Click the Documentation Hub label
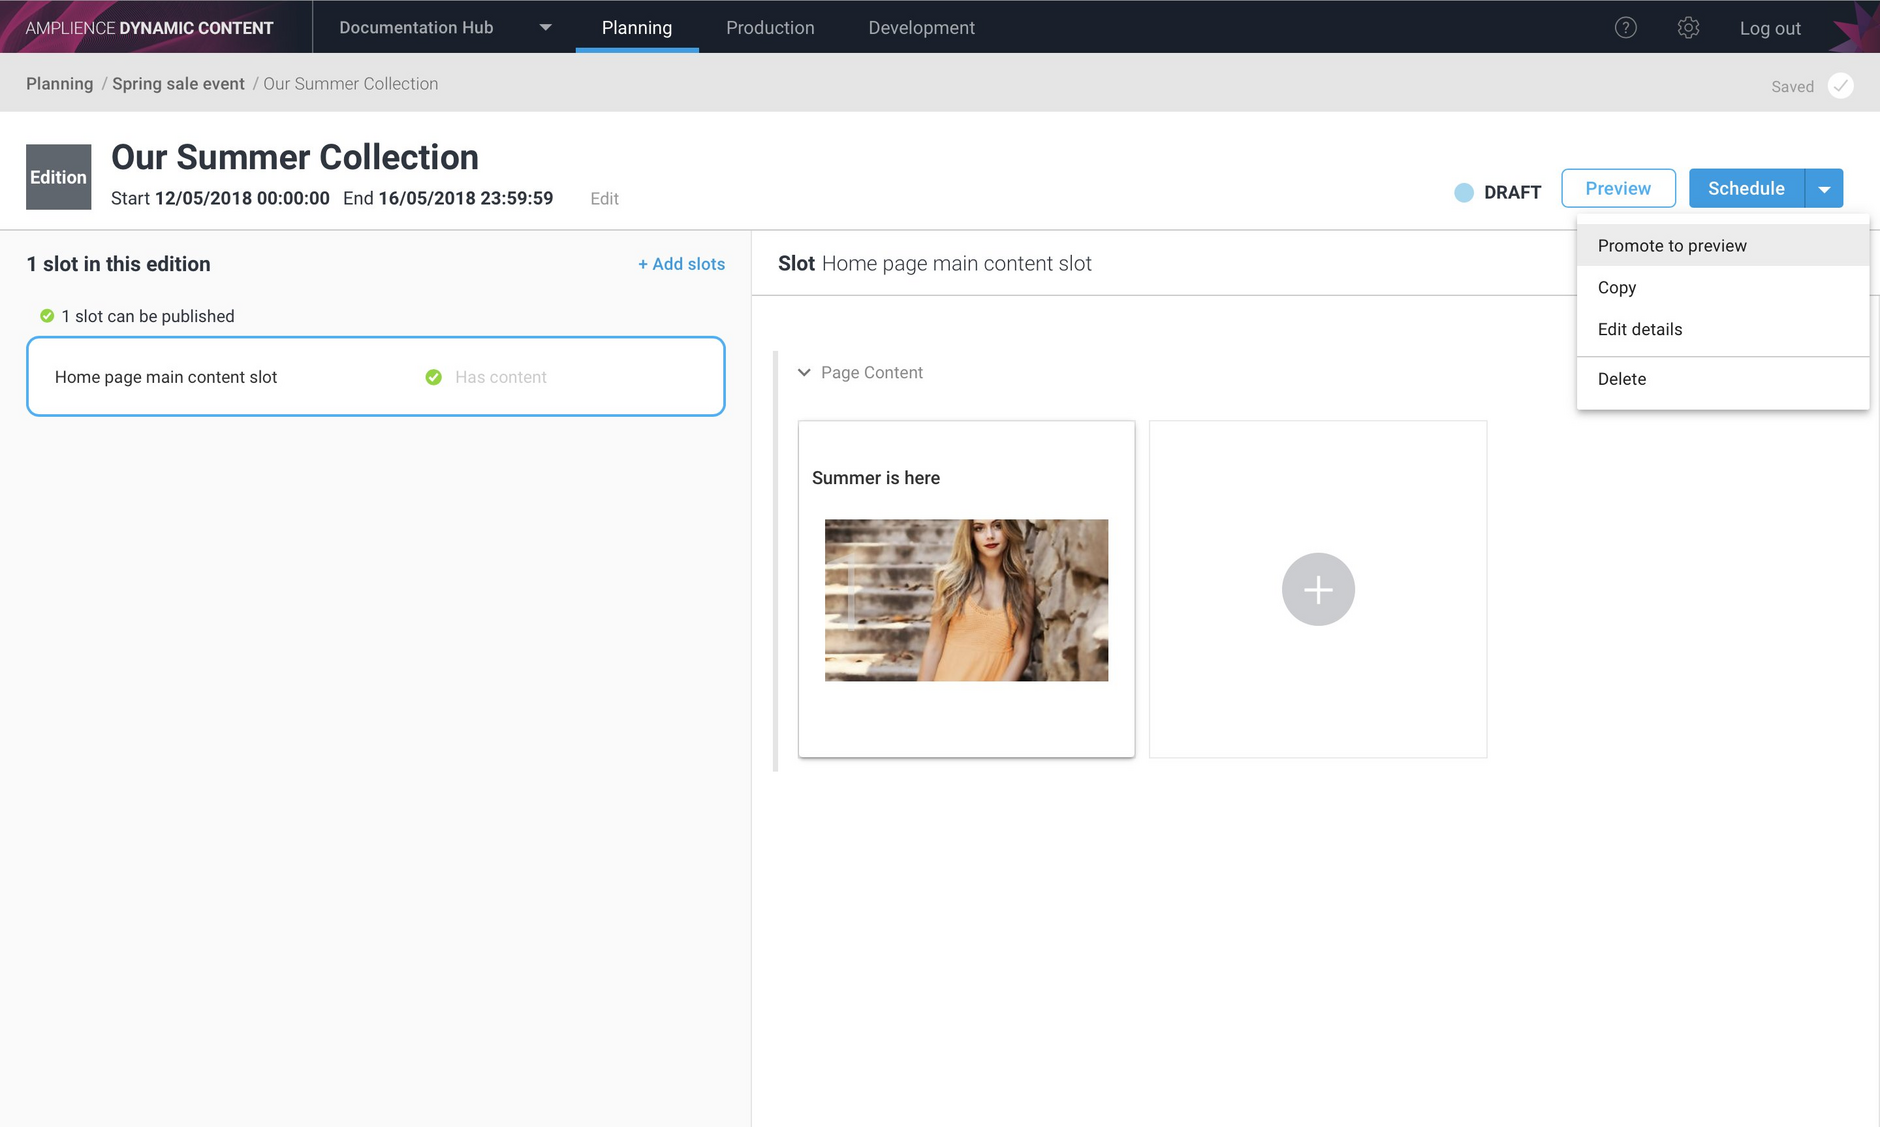The width and height of the screenshot is (1880, 1127). point(416,28)
